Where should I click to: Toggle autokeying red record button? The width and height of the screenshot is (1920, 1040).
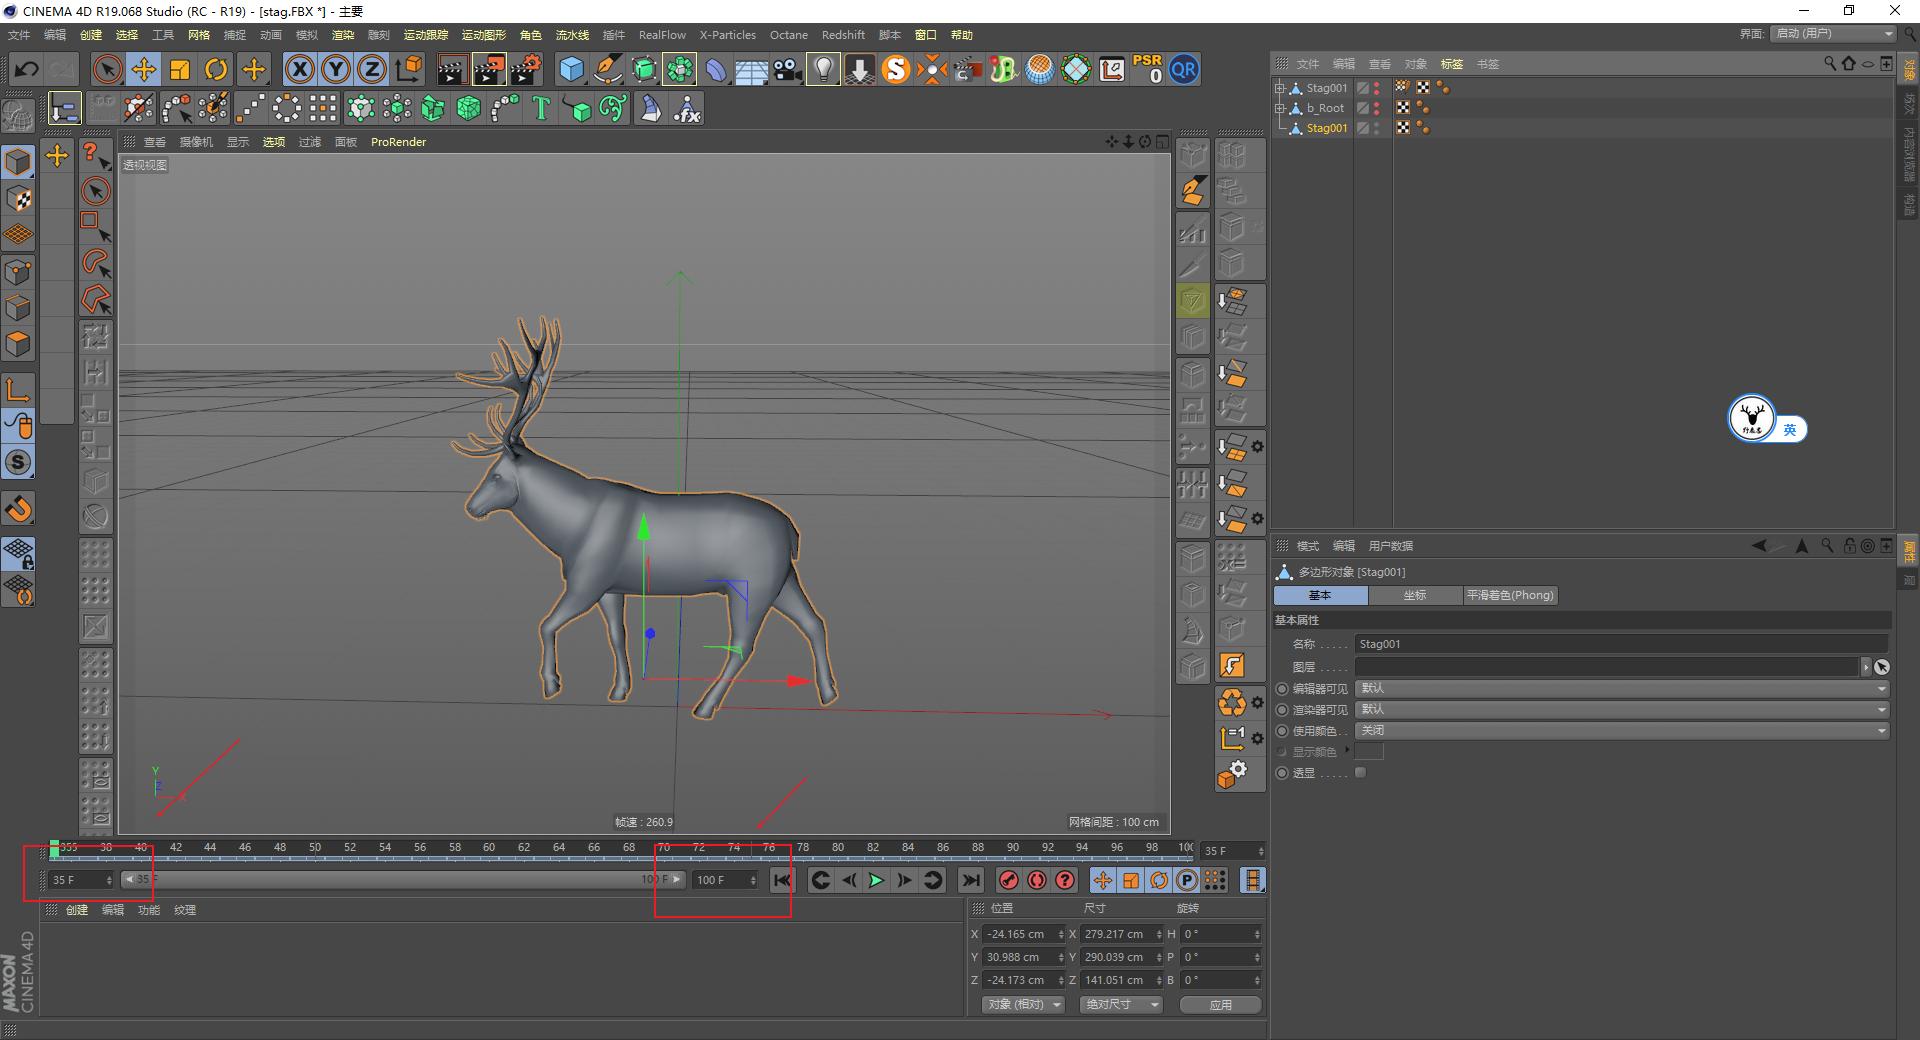(x=1037, y=880)
